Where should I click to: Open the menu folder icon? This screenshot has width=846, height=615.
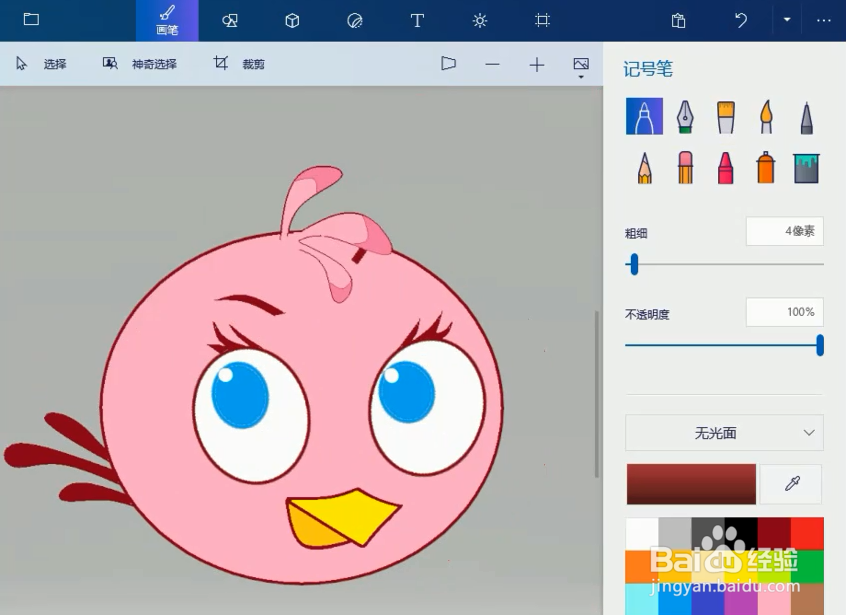tap(31, 20)
